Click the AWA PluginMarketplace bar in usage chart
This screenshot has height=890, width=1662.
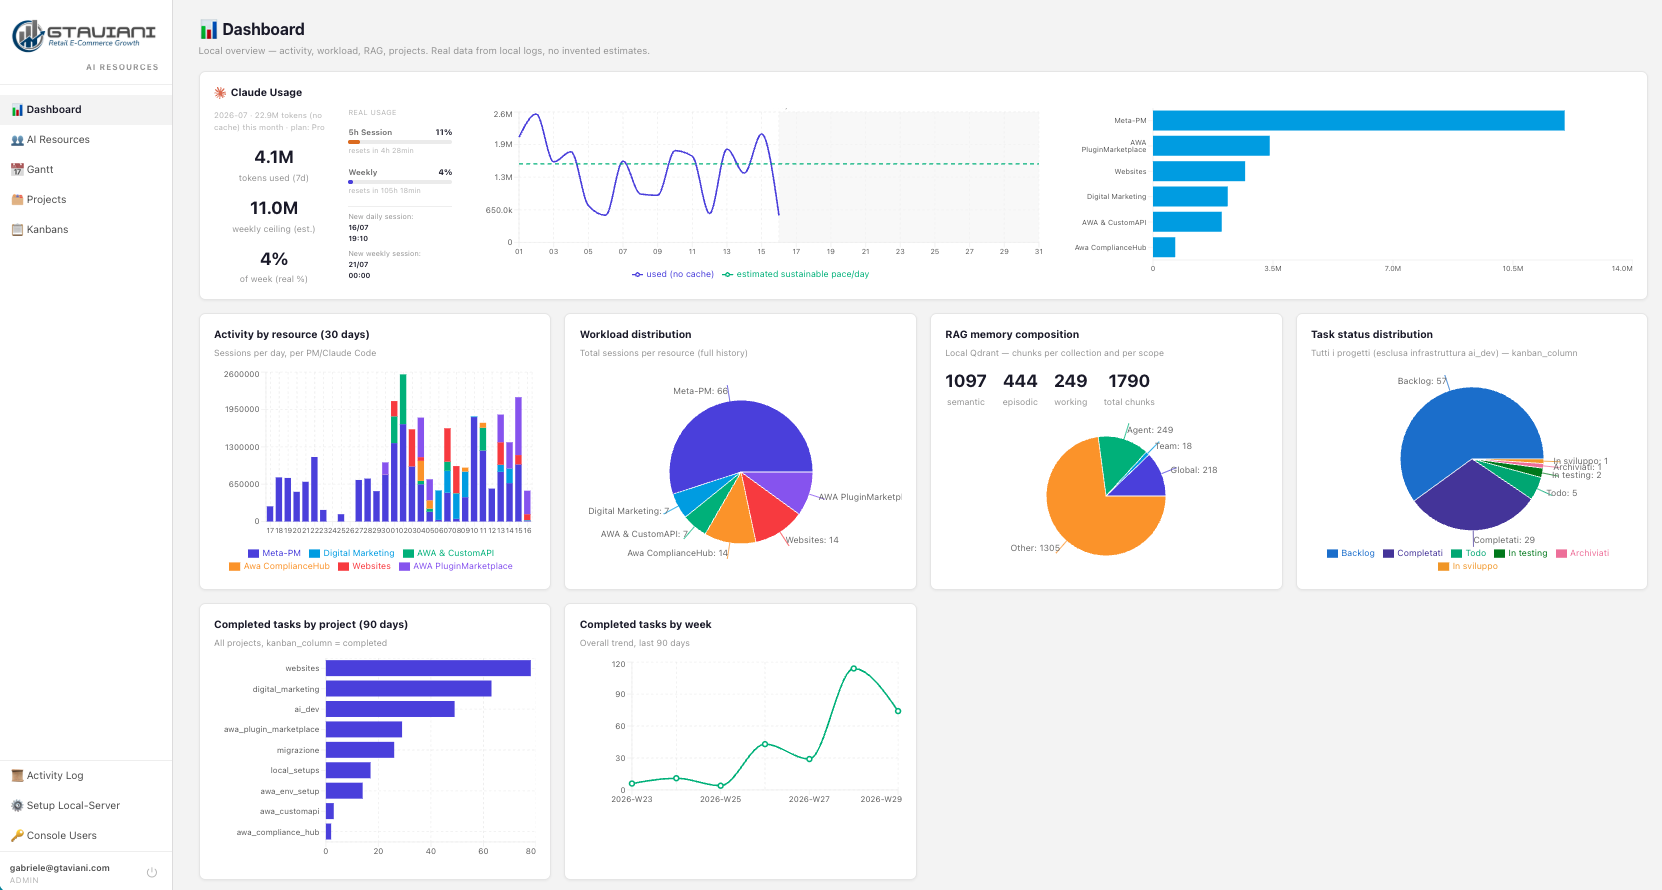pyautogui.click(x=1211, y=146)
